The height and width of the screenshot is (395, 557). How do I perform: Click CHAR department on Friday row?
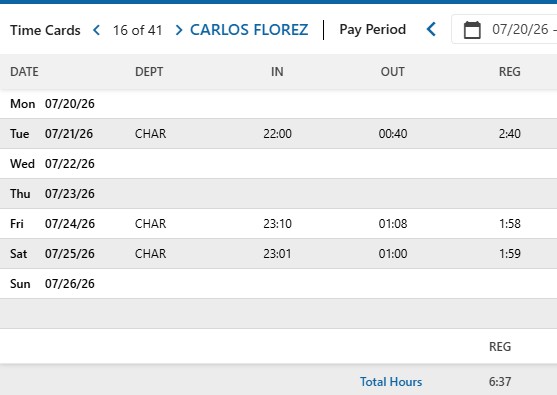150,224
